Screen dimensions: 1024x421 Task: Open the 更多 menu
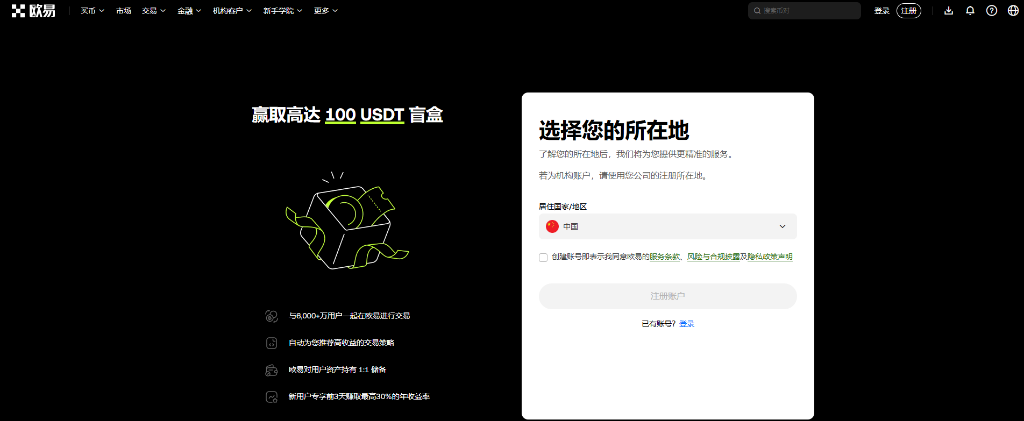click(324, 11)
